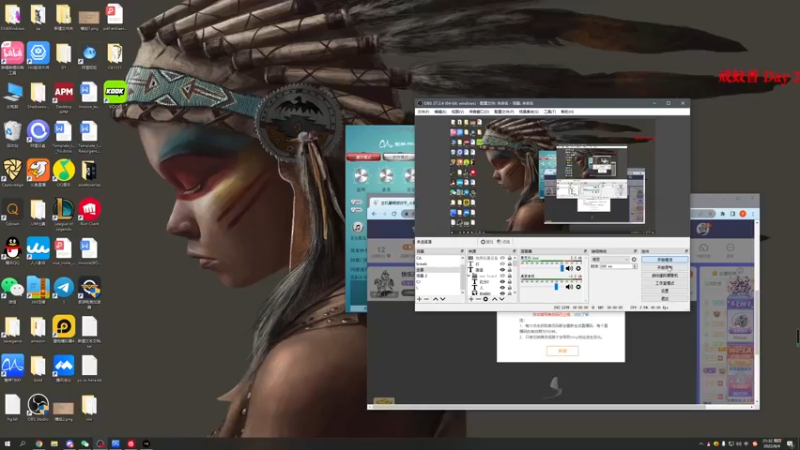Open the League of Legends desktop icon
800x450 pixels.
pyautogui.click(x=63, y=214)
